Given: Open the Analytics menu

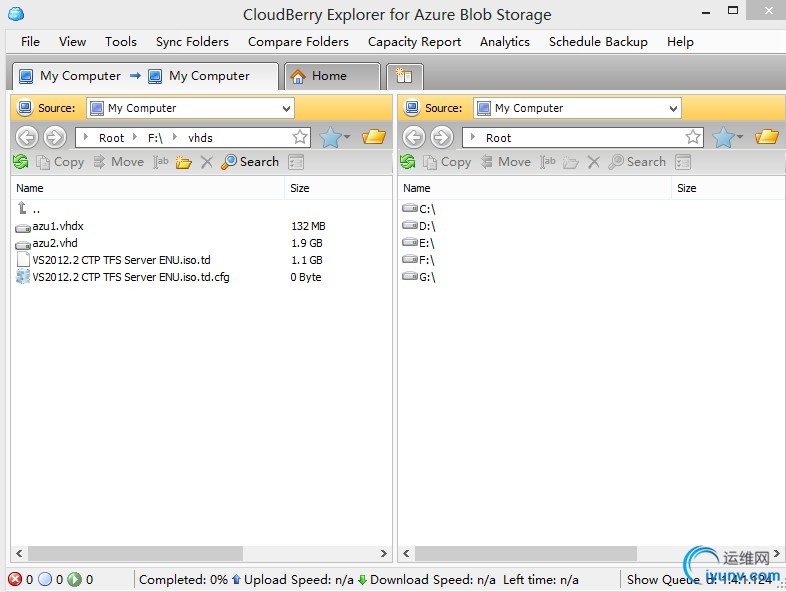Looking at the screenshot, I should coord(504,42).
